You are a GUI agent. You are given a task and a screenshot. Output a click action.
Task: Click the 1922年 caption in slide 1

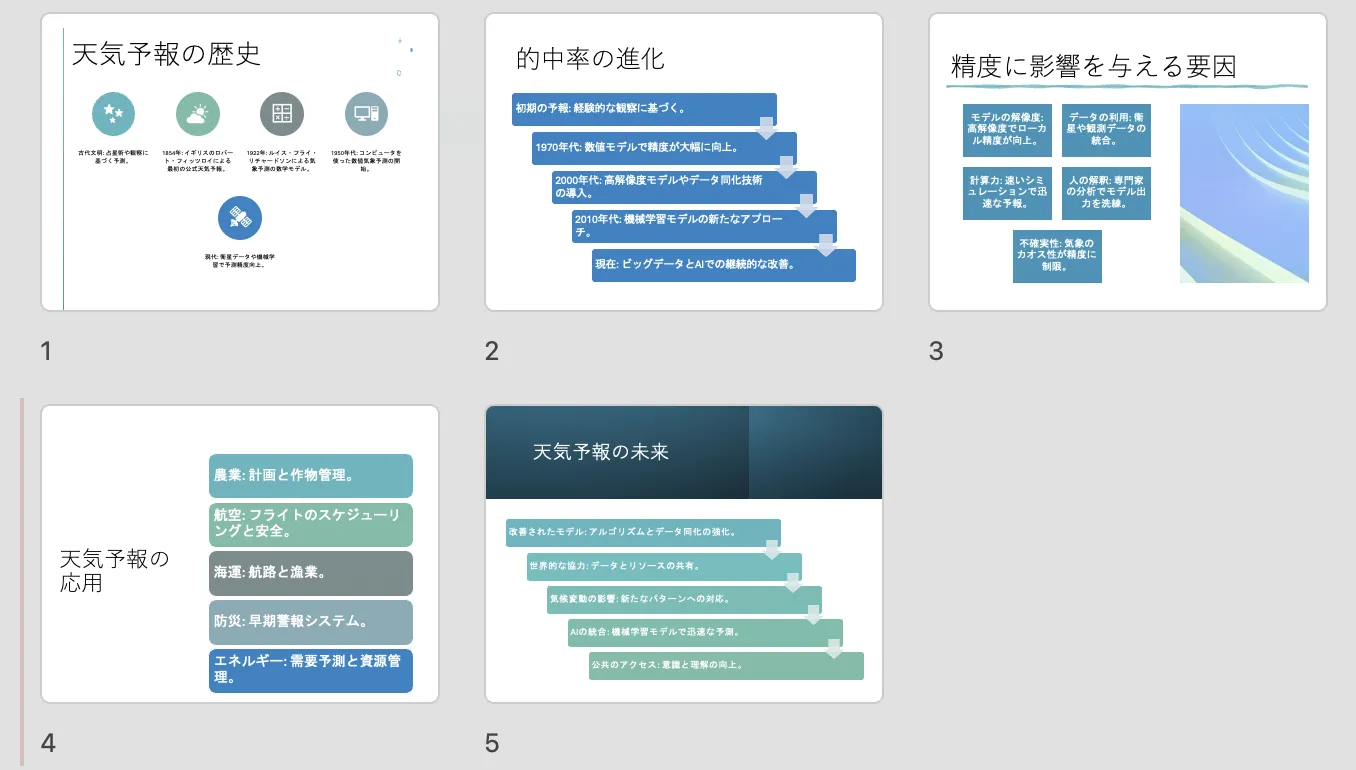tap(282, 161)
